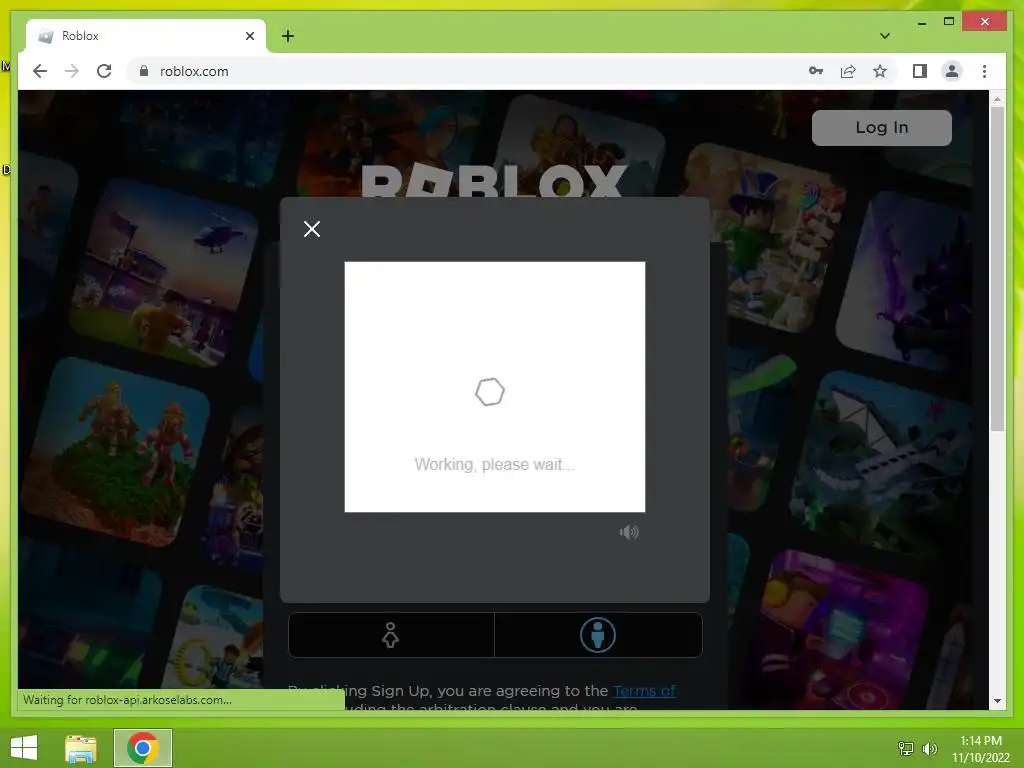Click scrollbar down arrow

(x=997, y=701)
